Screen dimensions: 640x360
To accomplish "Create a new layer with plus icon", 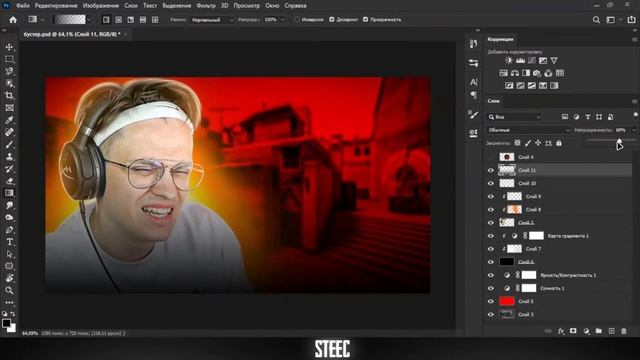I will pyautogui.click(x=611, y=331).
